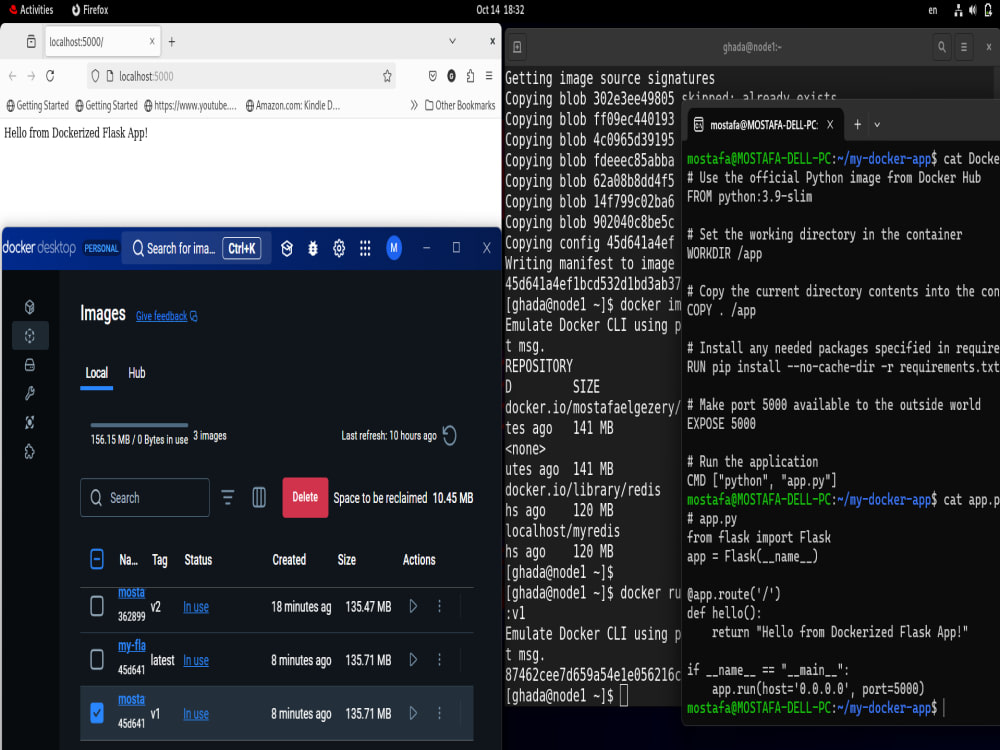Open Firefox View icon left of tabs
1000x750 pixels.
click(x=31, y=41)
